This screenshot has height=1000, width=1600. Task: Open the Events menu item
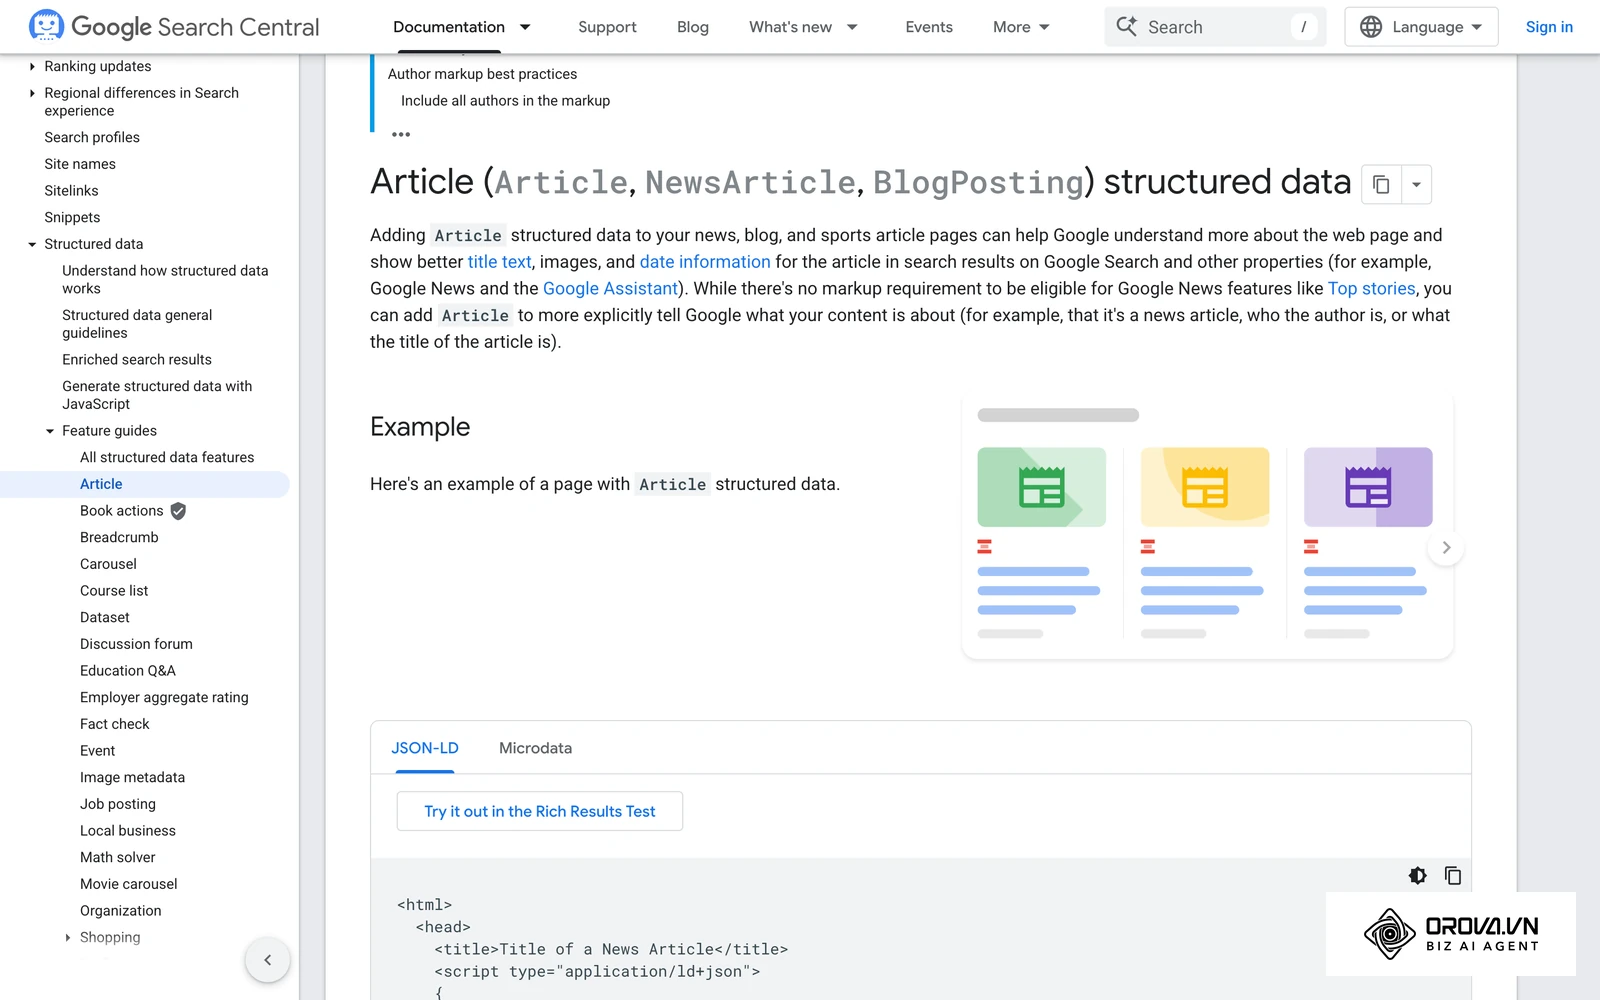tap(929, 27)
